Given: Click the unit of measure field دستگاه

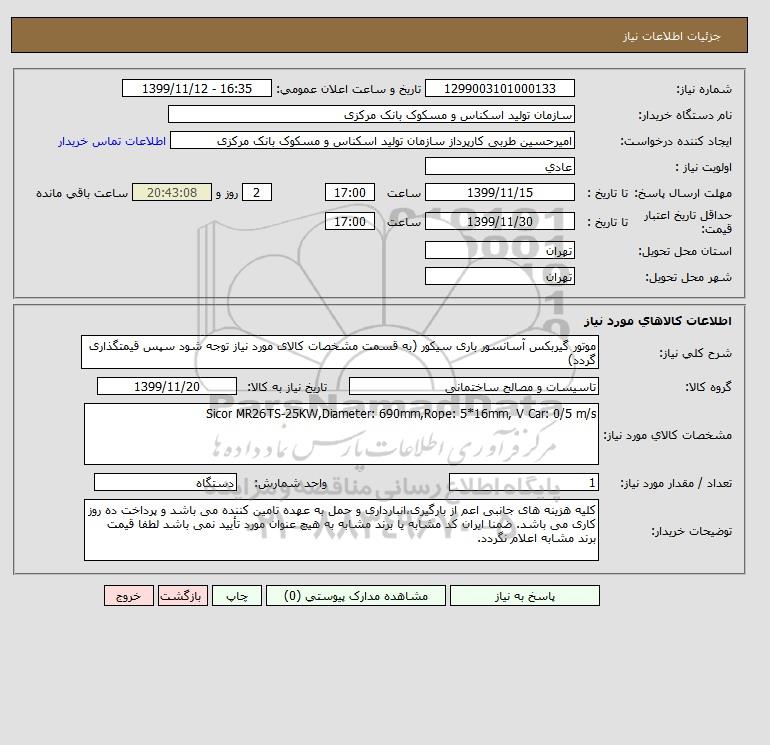Looking at the screenshot, I should point(165,483).
